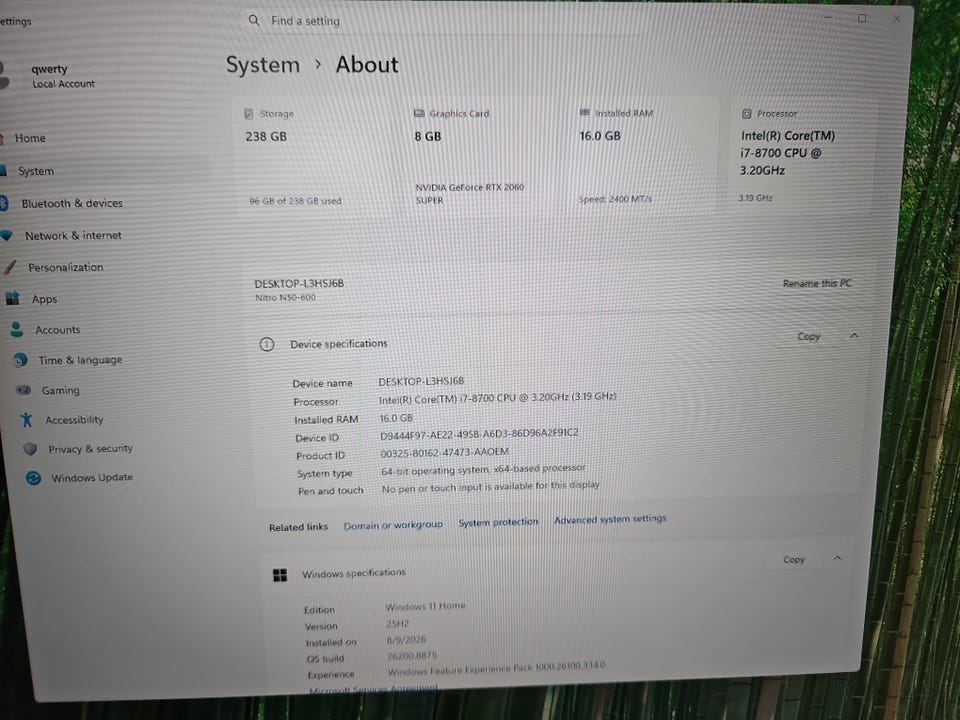Viewport: 960px width, 720px height.
Task: Select System in the sidebar
Action: tap(36, 171)
